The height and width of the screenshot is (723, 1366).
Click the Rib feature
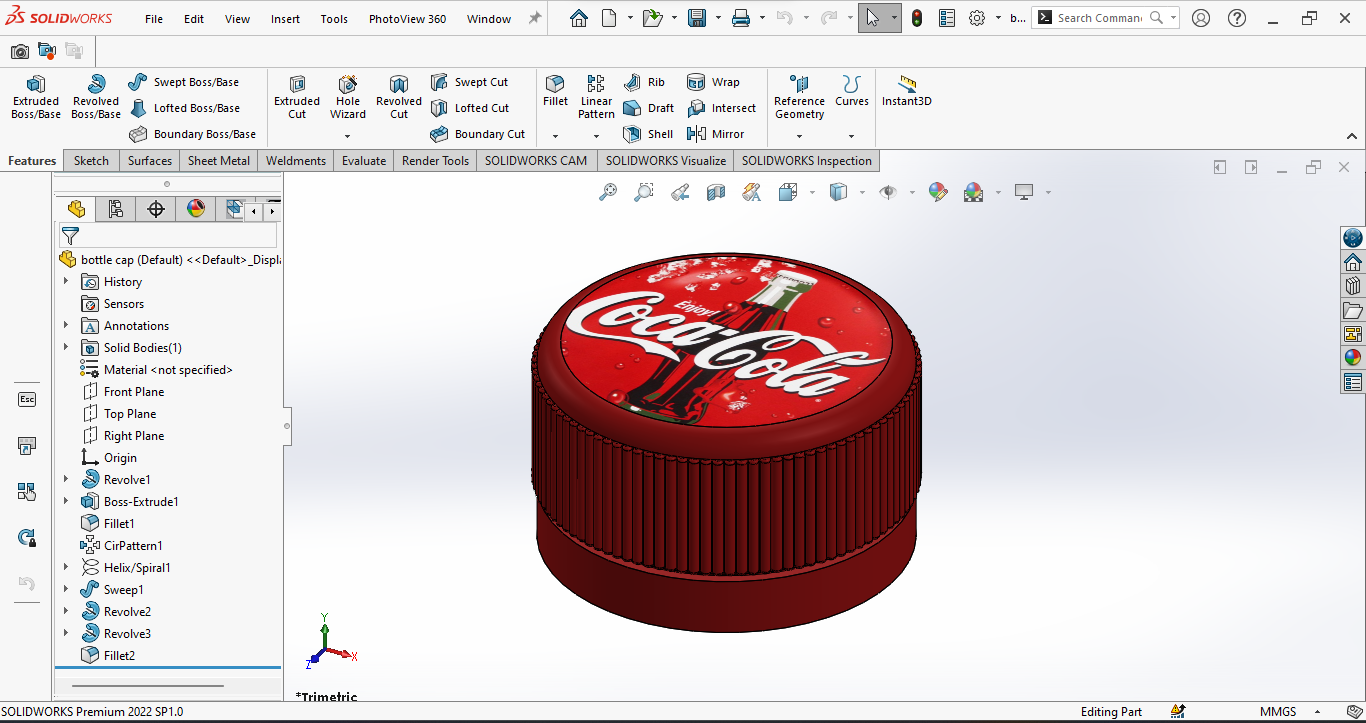tap(644, 82)
